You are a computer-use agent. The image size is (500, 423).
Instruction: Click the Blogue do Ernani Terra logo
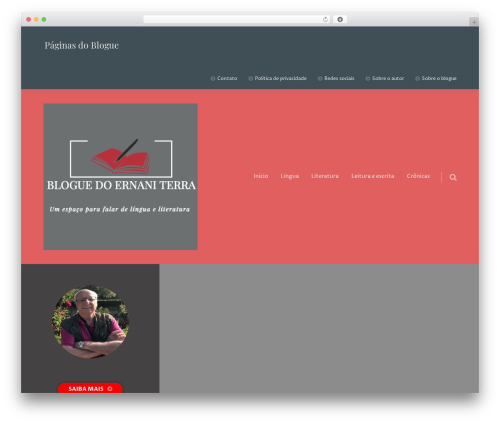pos(121,177)
